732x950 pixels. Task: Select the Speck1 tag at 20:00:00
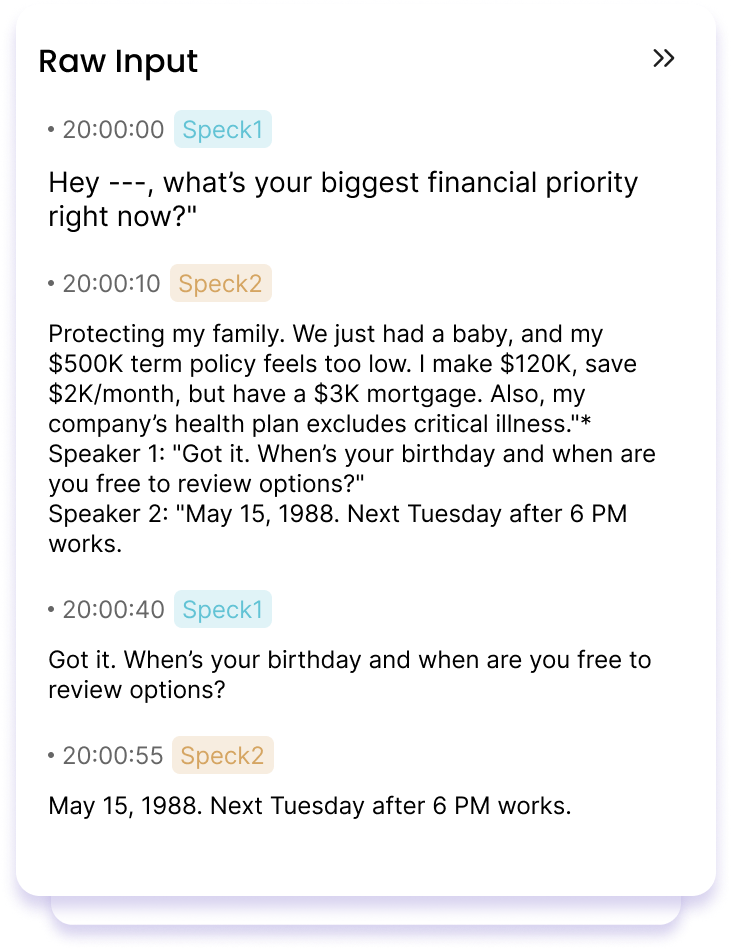point(223,129)
